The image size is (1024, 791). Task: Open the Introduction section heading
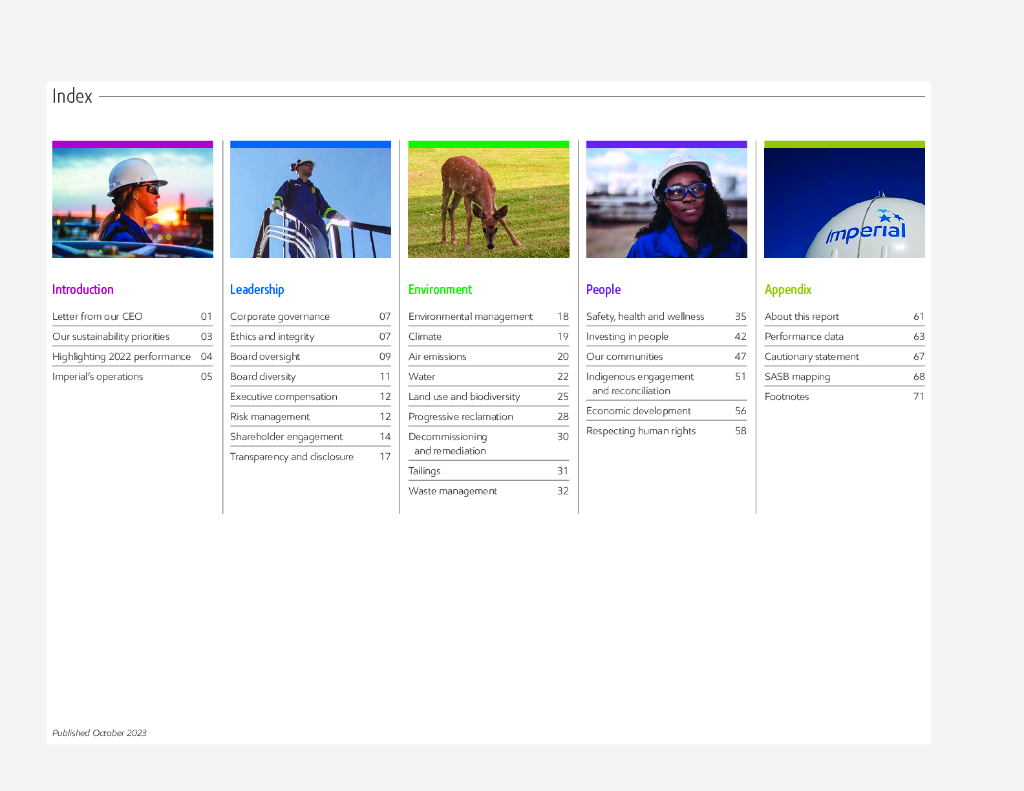point(83,290)
